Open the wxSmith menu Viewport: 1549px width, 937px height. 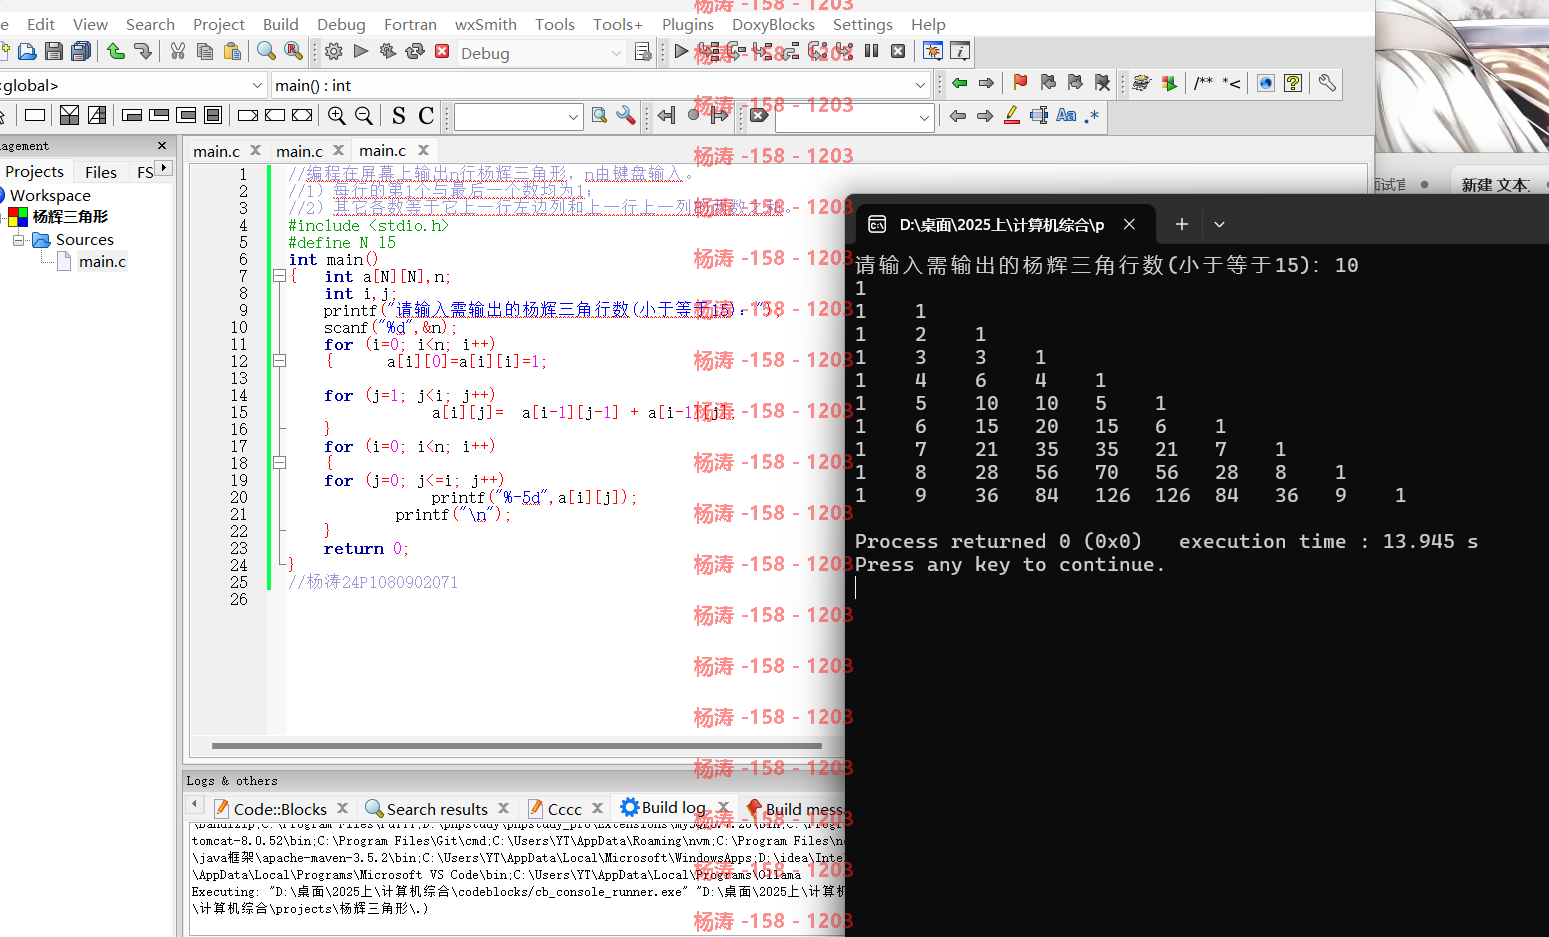pos(486,24)
